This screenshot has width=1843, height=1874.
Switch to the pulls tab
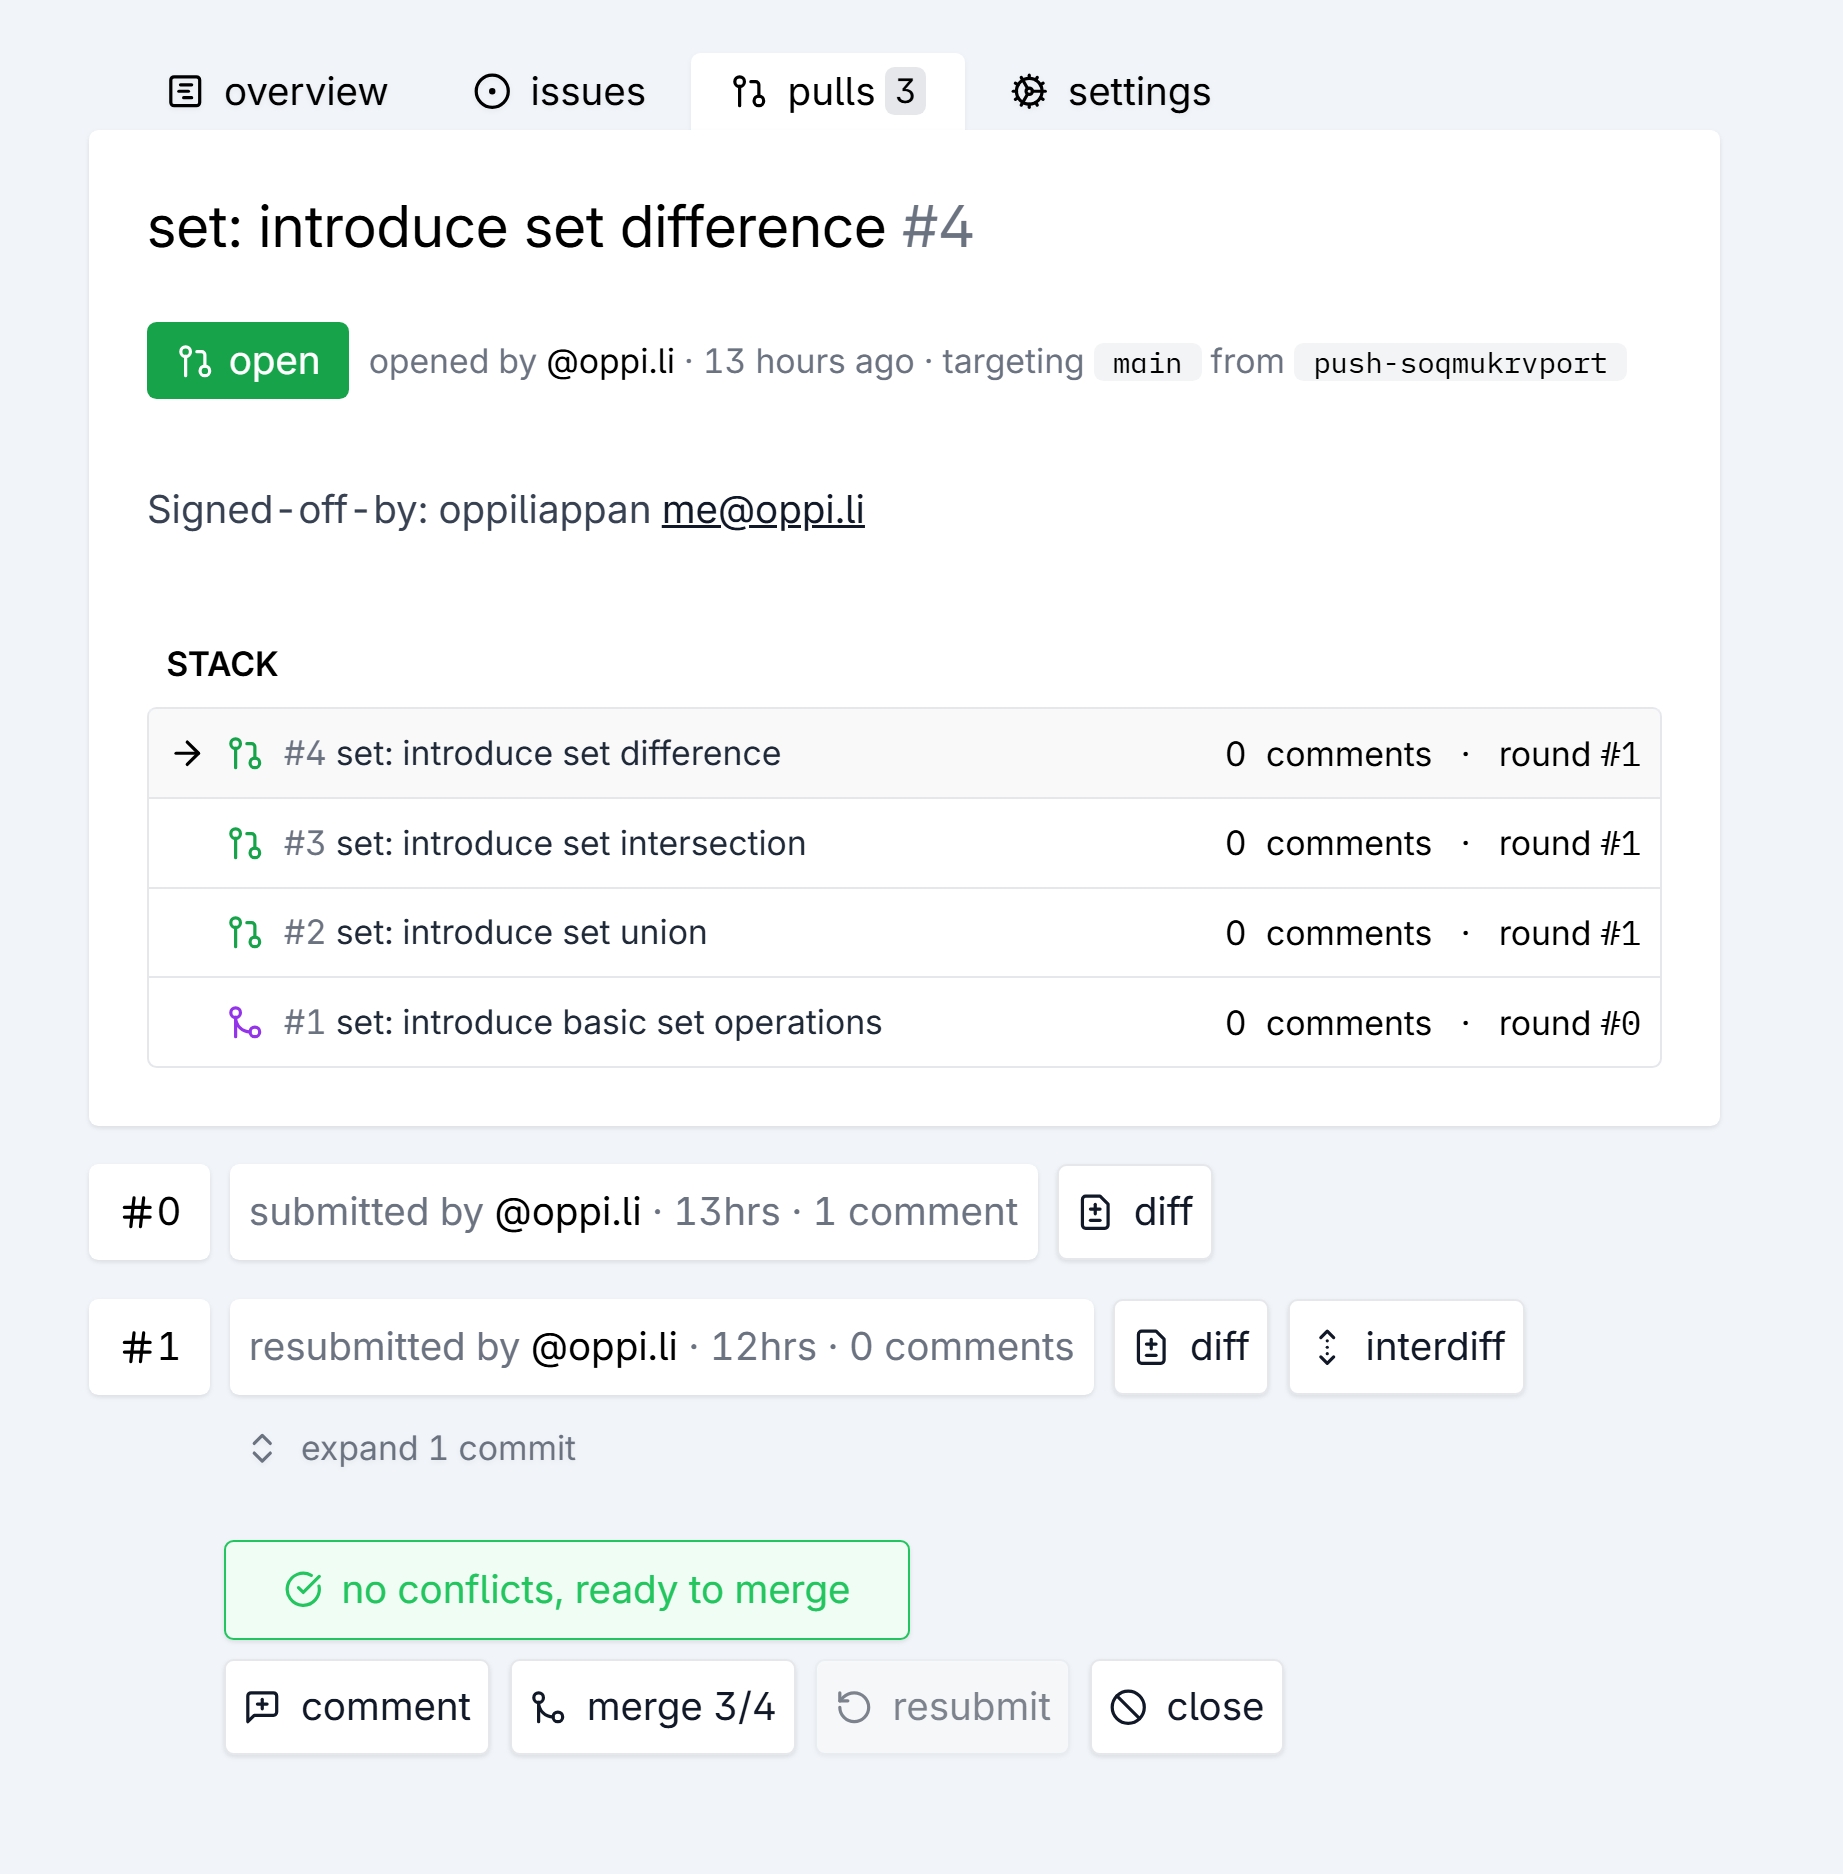pyautogui.click(x=827, y=92)
